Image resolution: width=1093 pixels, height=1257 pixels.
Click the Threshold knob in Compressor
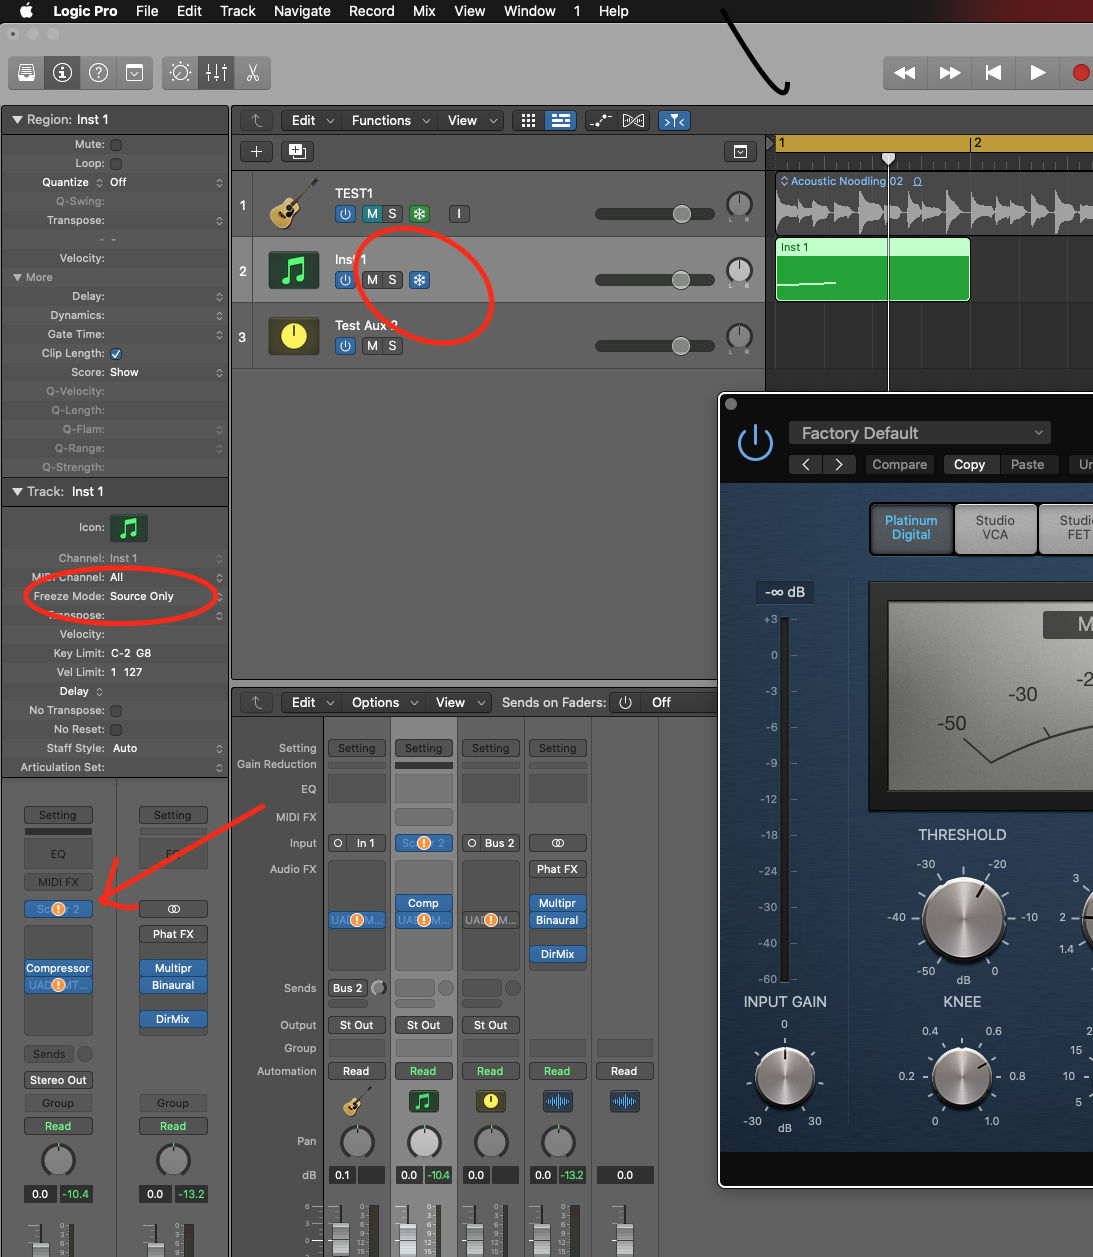(963, 918)
